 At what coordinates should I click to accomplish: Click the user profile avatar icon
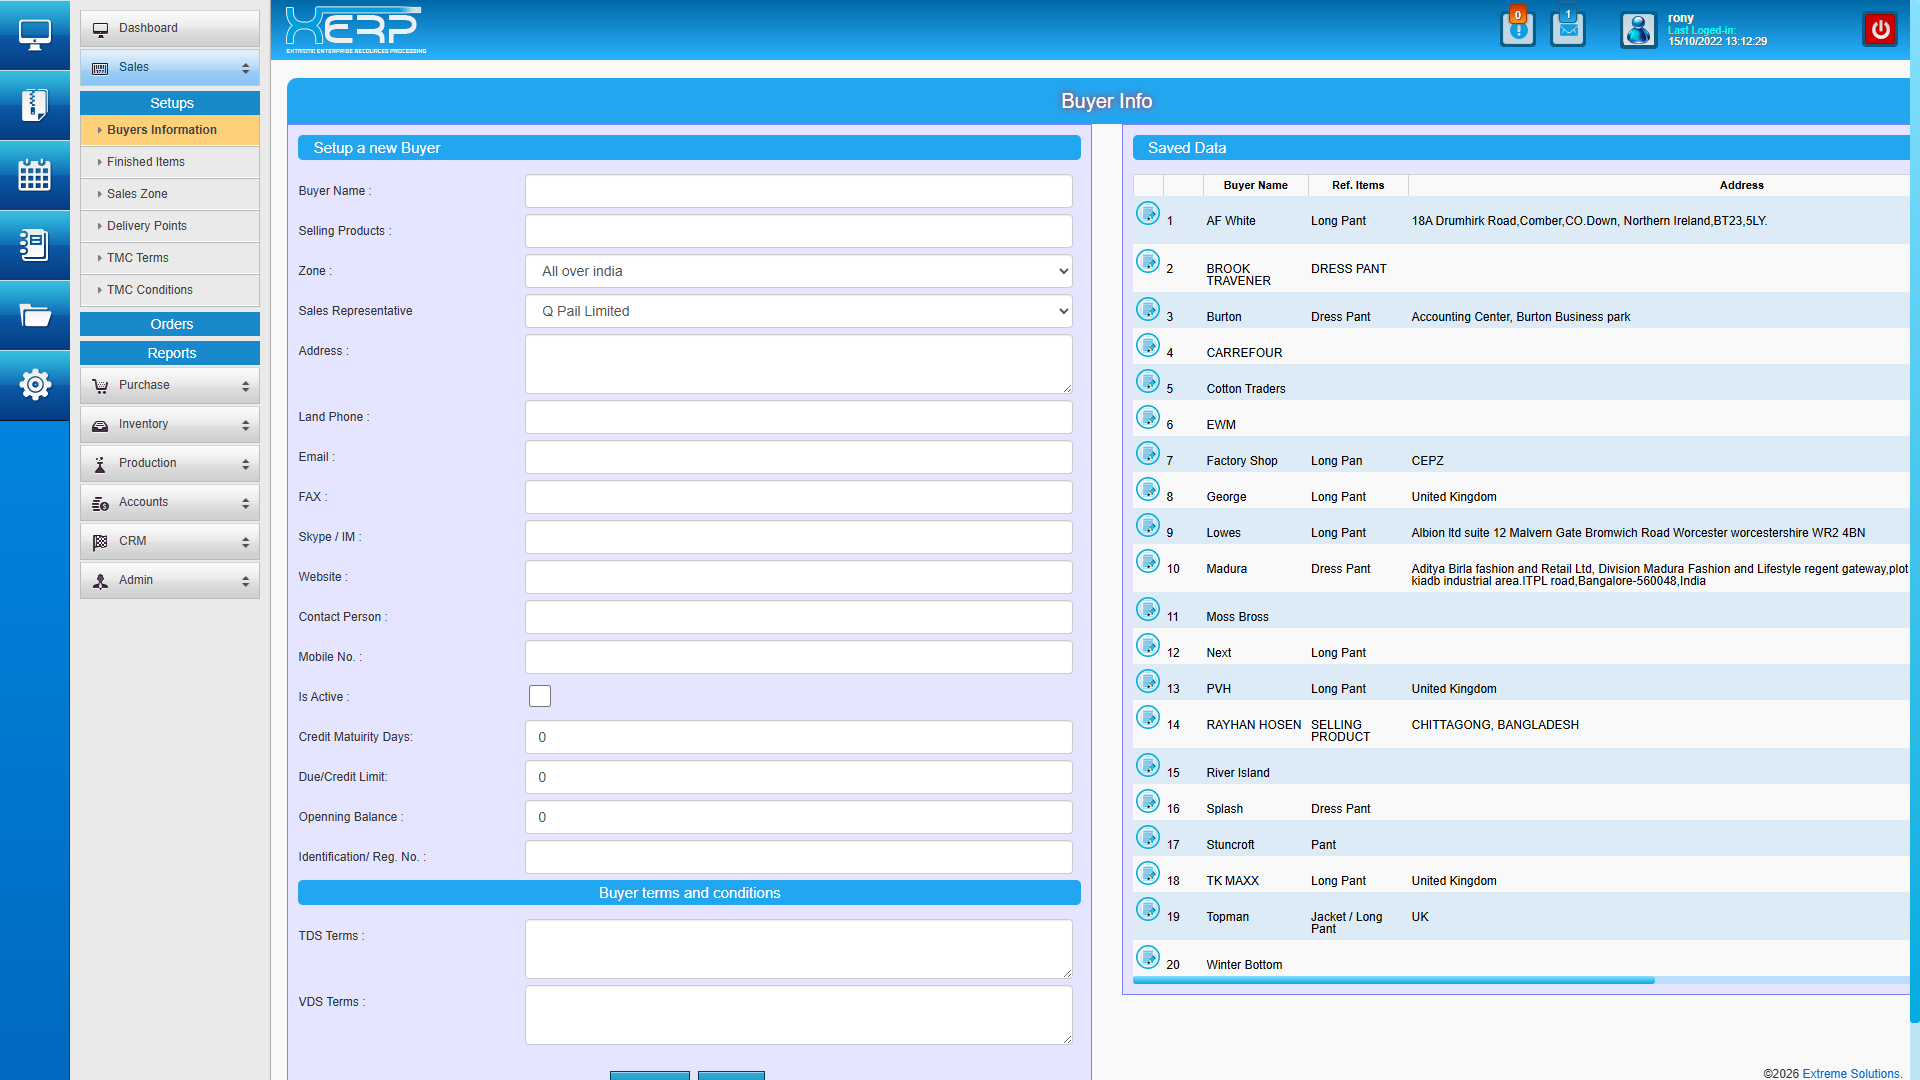point(1638,30)
